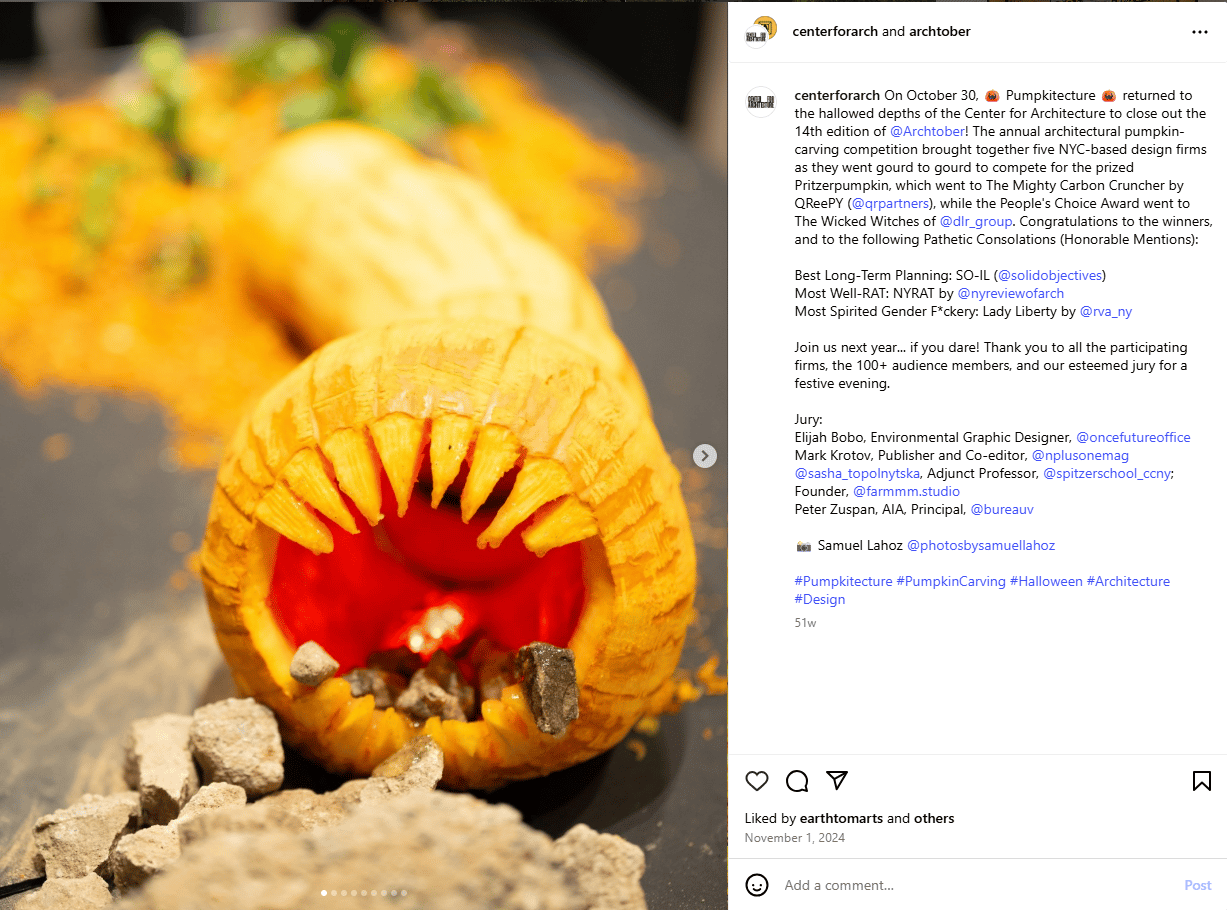Like the post with the heart icon
The width and height of the screenshot is (1227, 910).
click(757, 781)
